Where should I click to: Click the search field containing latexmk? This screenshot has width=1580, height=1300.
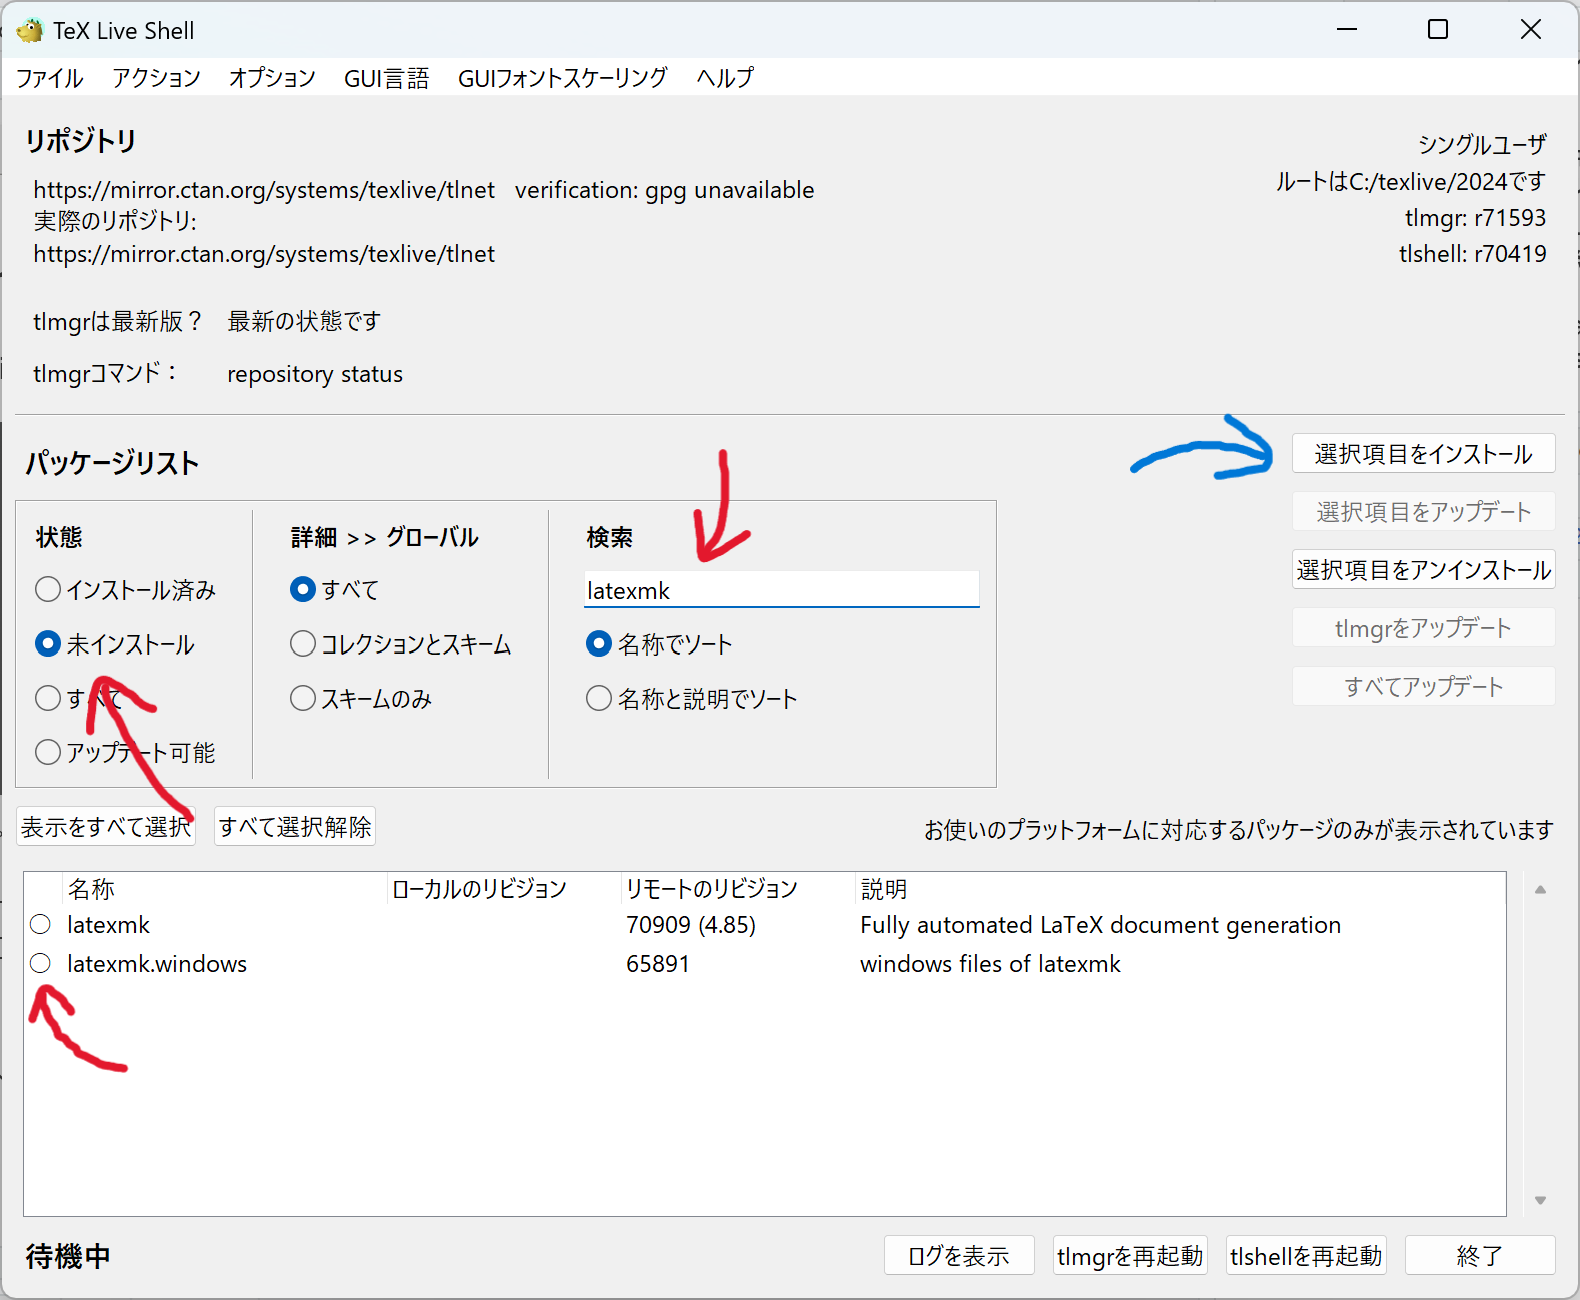click(x=780, y=590)
